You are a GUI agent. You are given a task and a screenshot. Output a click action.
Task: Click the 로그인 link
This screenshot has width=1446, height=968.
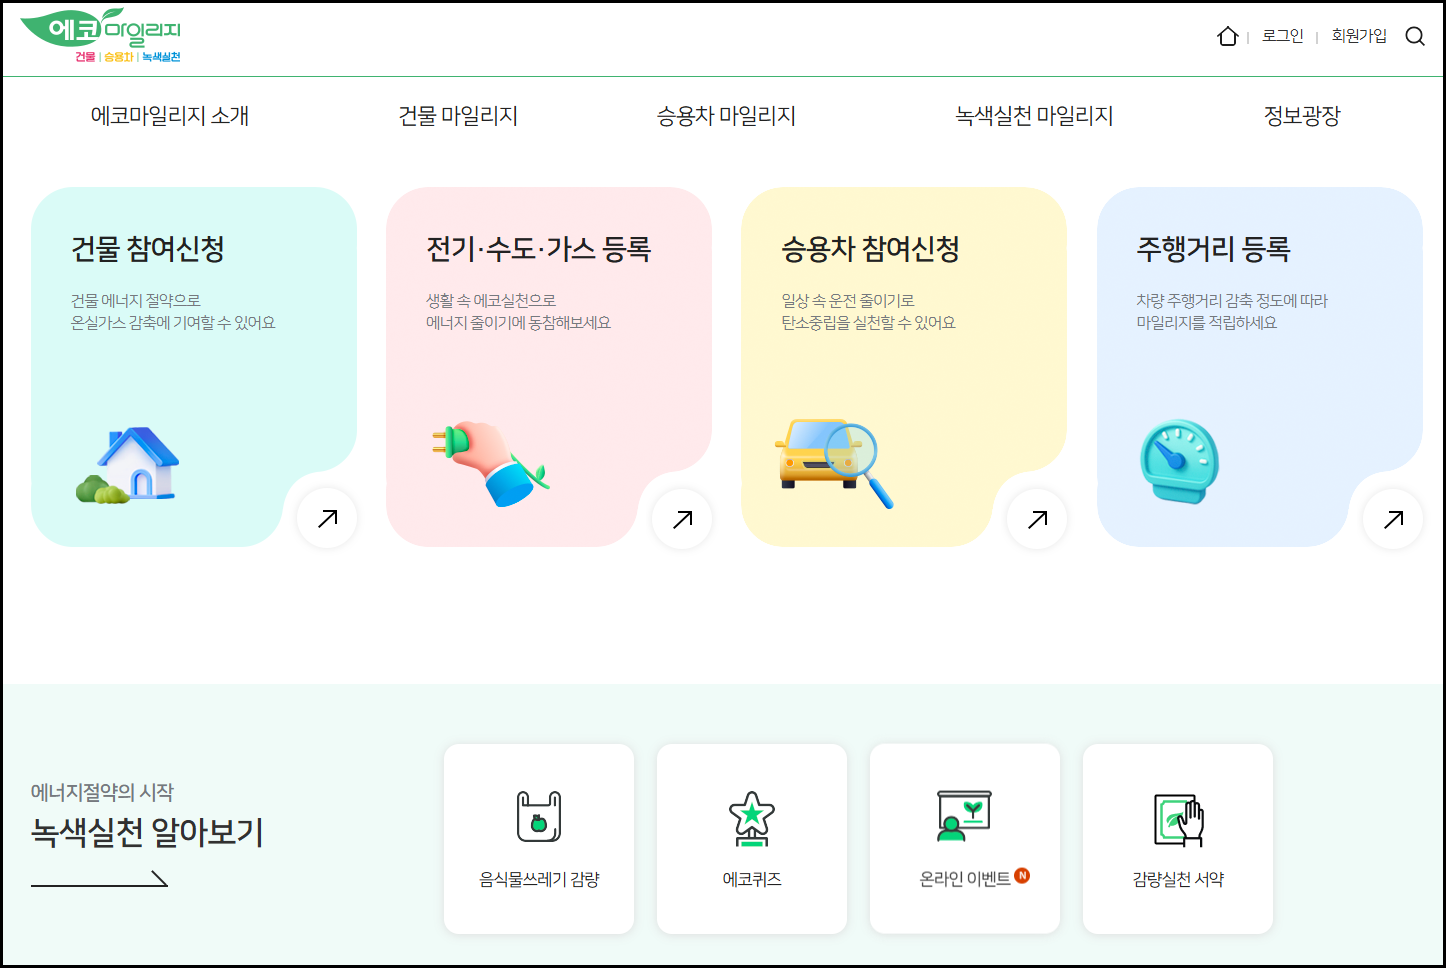point(1283,36)
